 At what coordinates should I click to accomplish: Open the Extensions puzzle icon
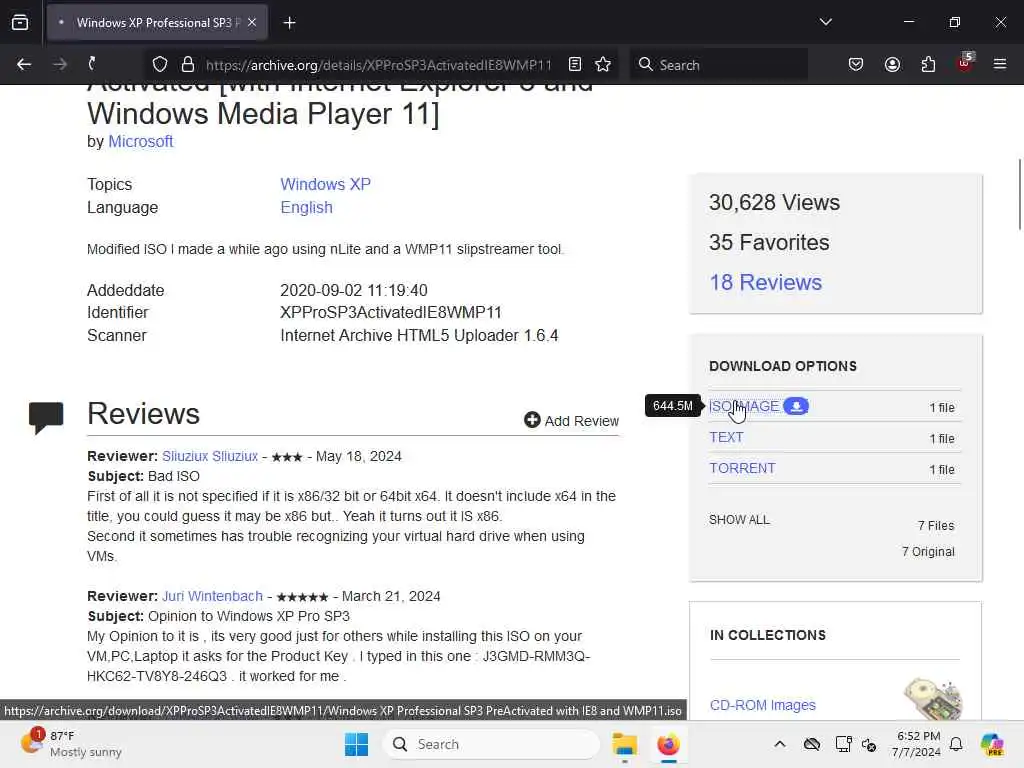928,64
